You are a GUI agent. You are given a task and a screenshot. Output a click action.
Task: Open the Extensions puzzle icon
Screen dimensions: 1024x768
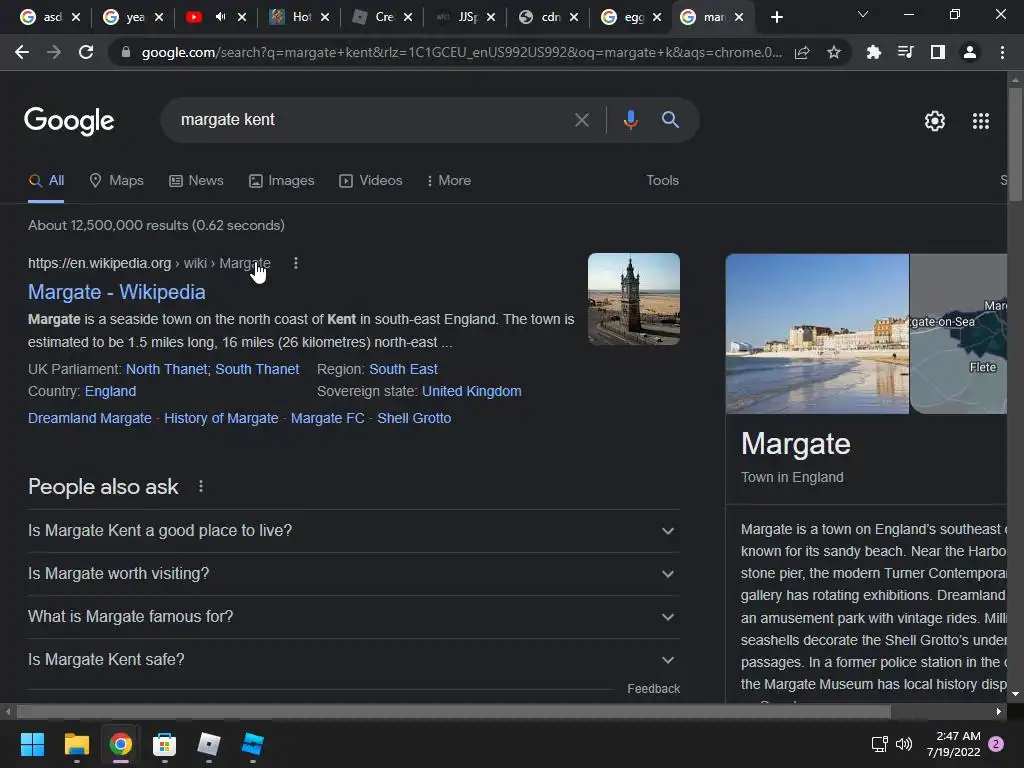coord(873,52)
